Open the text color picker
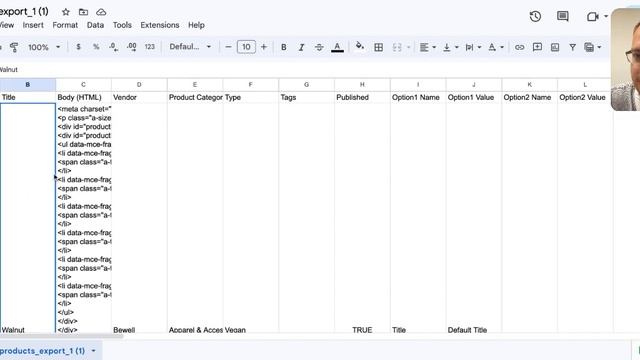The image size is (640, 360). coord(337,47)
